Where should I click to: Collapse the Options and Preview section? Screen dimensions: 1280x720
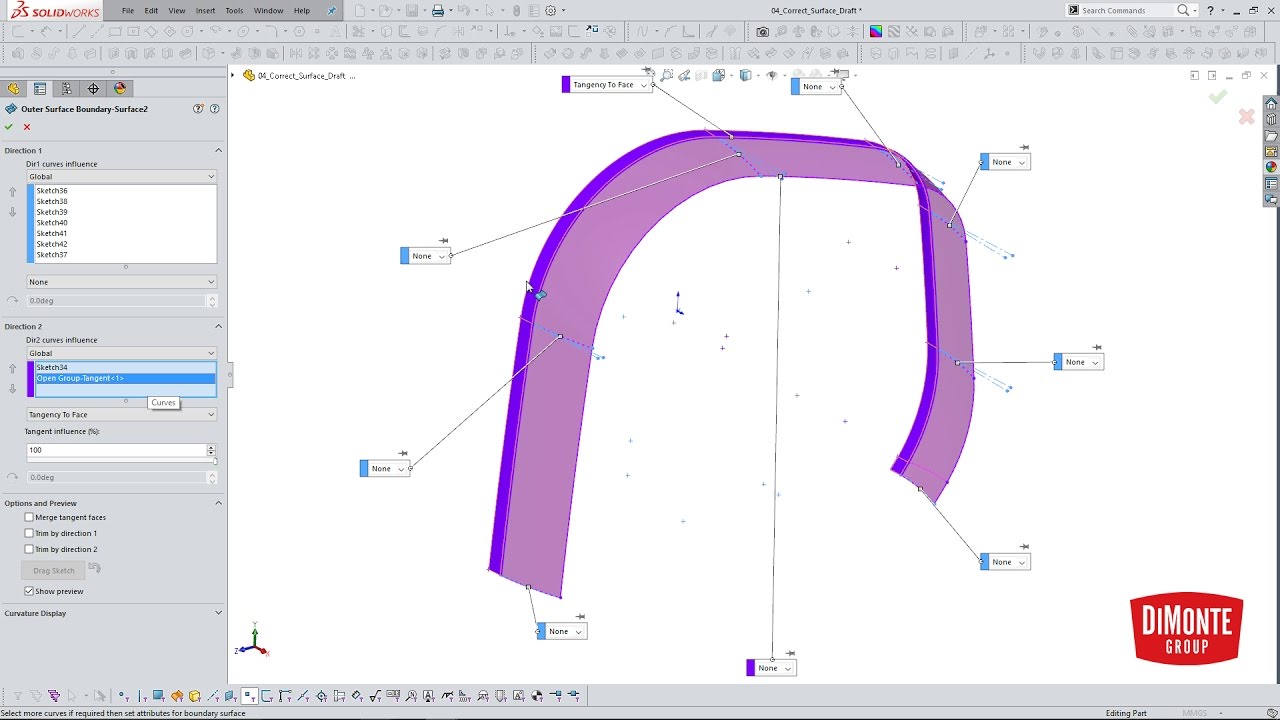point(218,504)
